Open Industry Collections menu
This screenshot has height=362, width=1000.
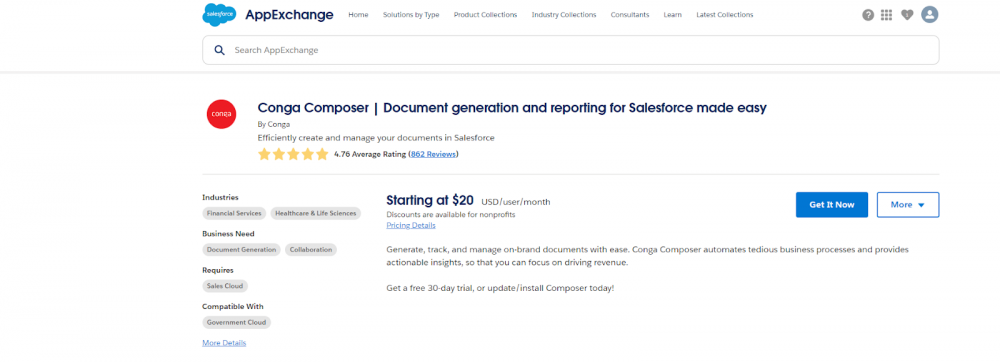tap(564, 15)
